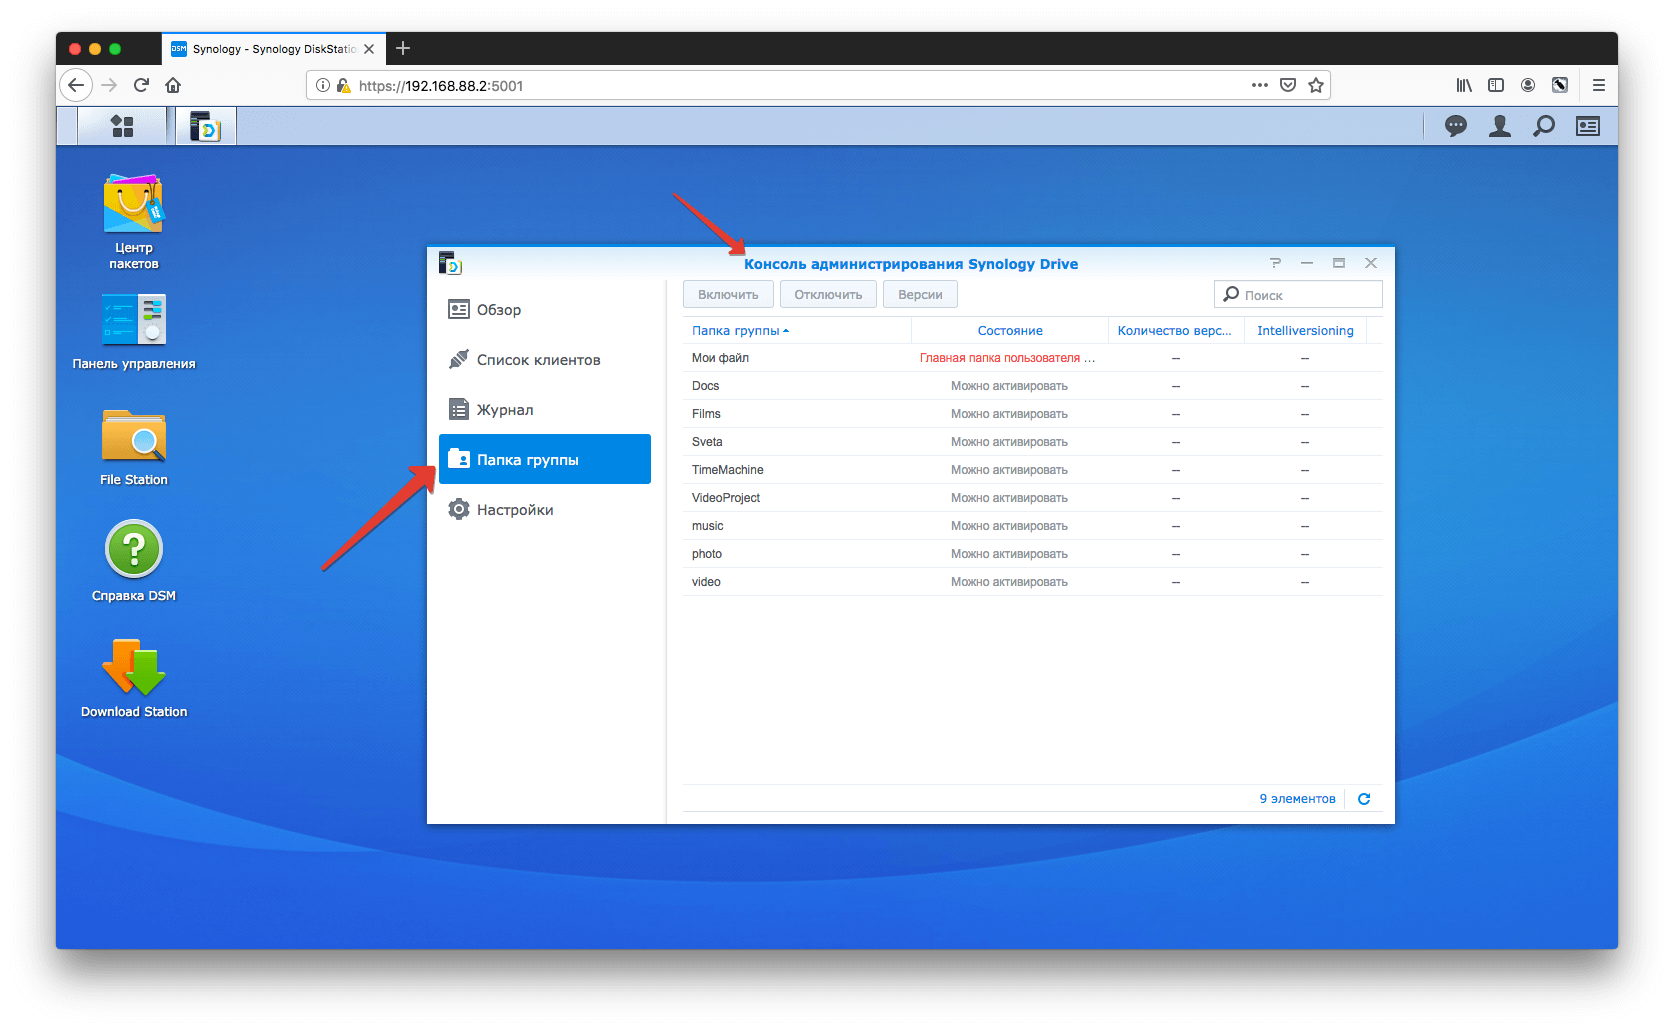
Task: Toggle Firefox sidebar icon
Action: [1496, 85]
